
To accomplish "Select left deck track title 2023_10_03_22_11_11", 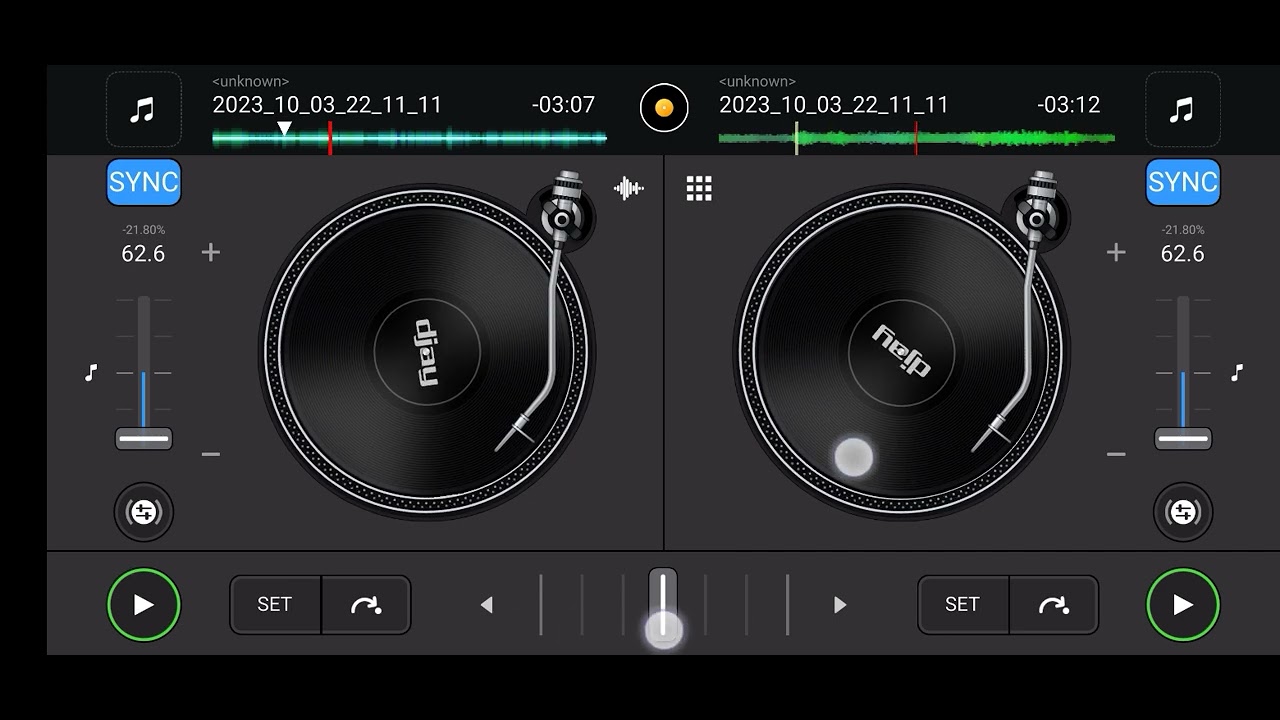I will click(327, 105).
